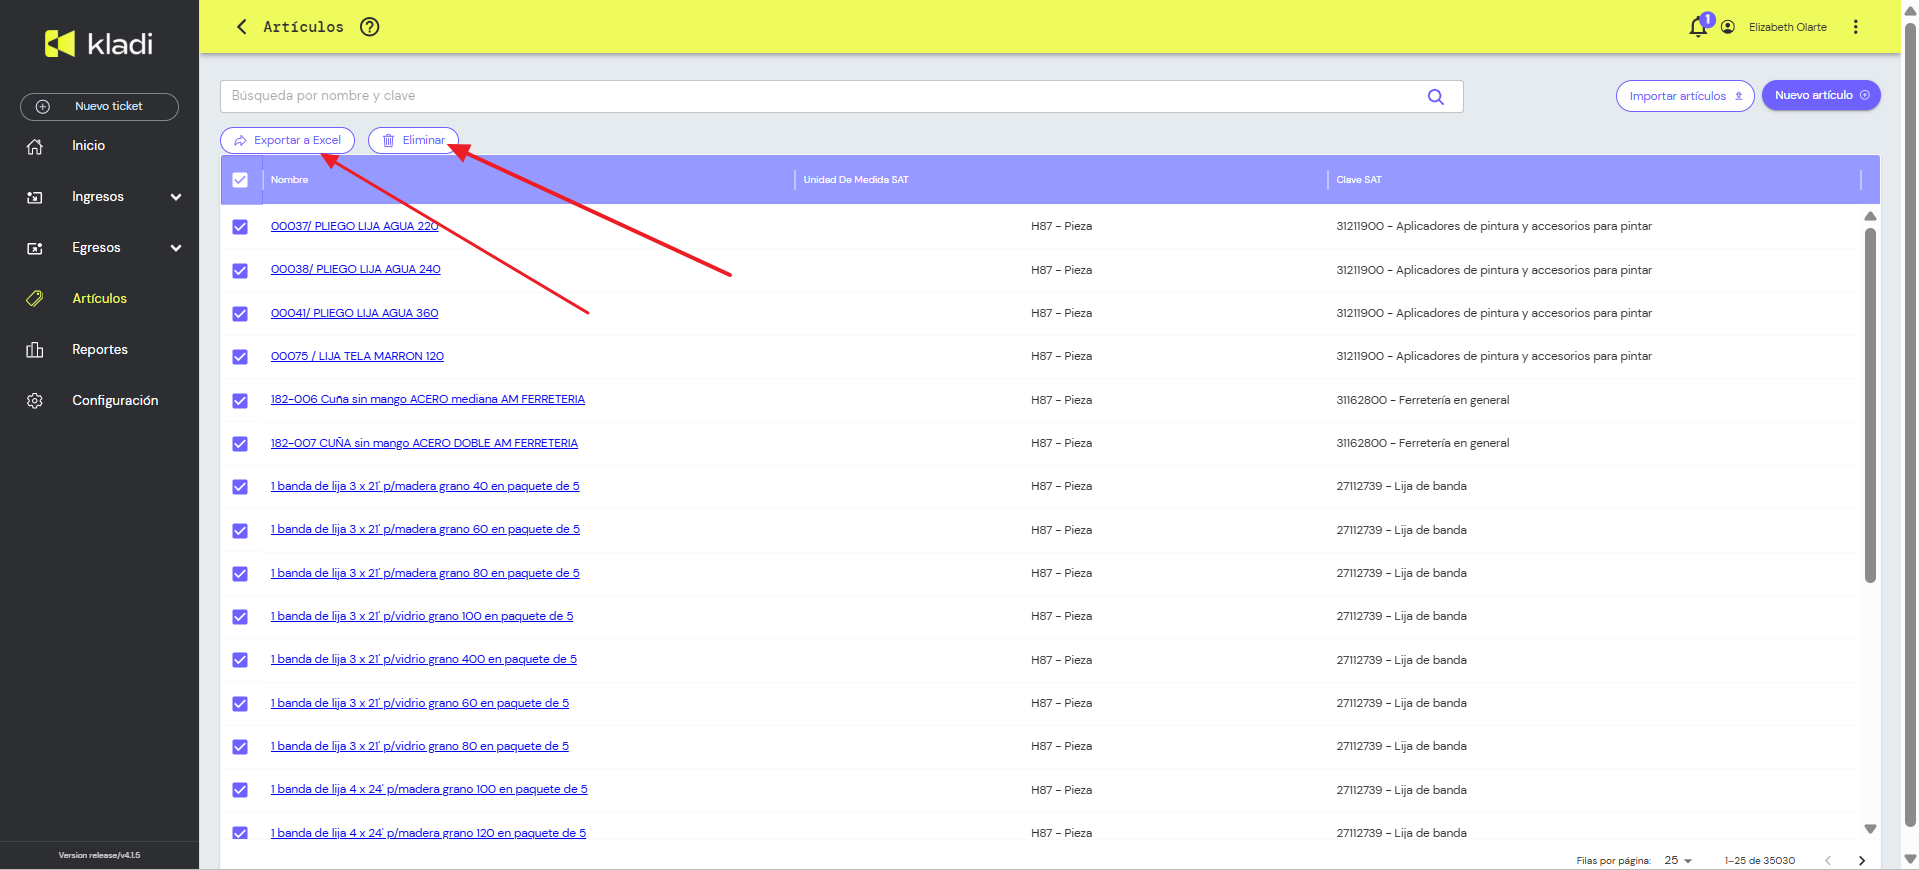Screen dimensions: 1919x870
Task: Expand the Egresos submenu chevron
Action: point(176,248)
